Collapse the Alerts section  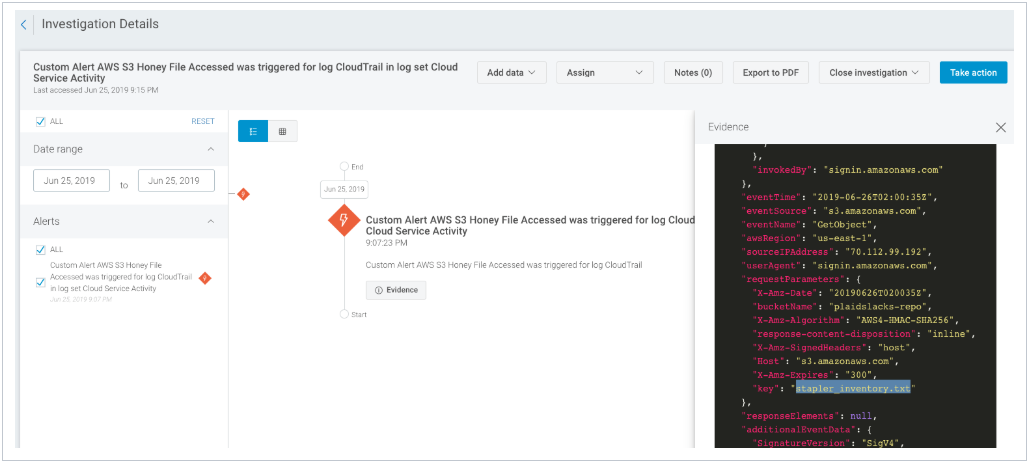pyautogui.click(x=211, y=221)
